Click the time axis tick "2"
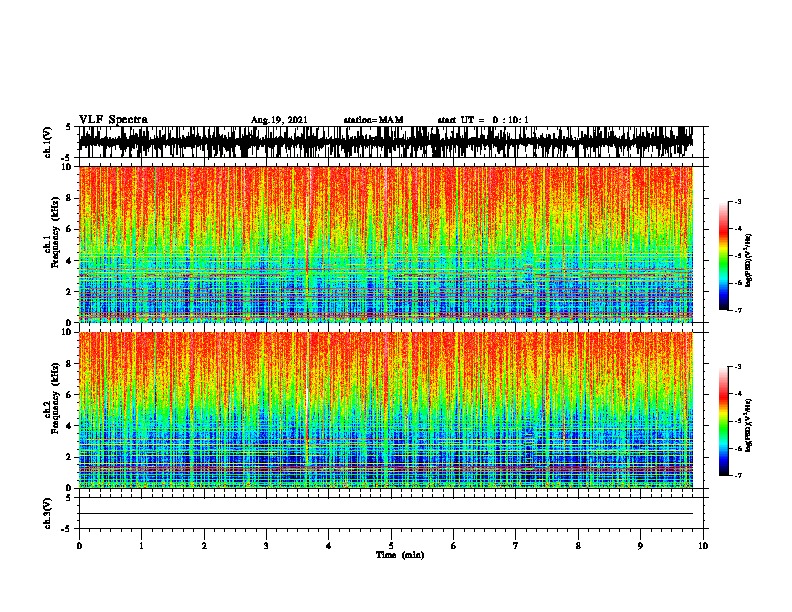This screenshot has height=612, width=792. (204, 546)
